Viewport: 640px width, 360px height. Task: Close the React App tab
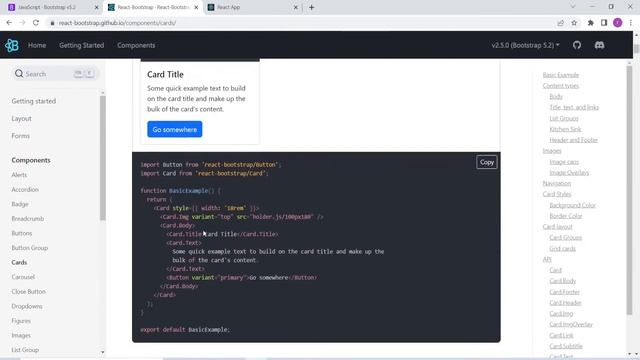point(296,7)
